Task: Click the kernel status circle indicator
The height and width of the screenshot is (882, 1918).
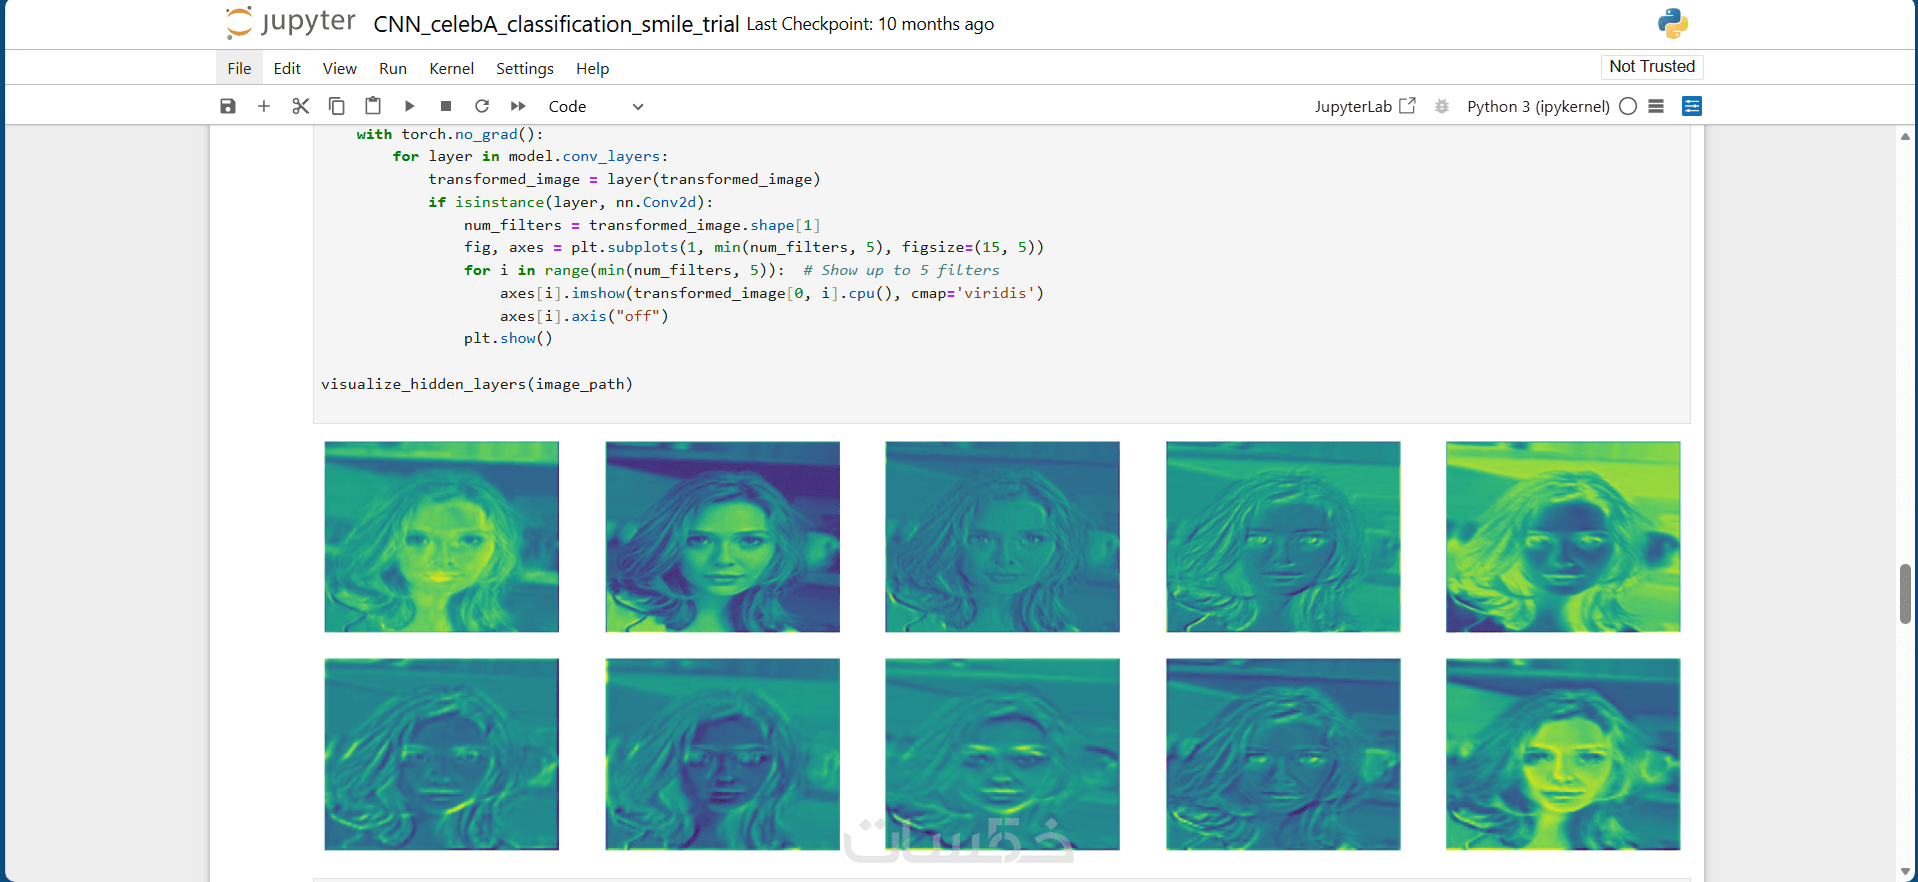Action: 1628,106
